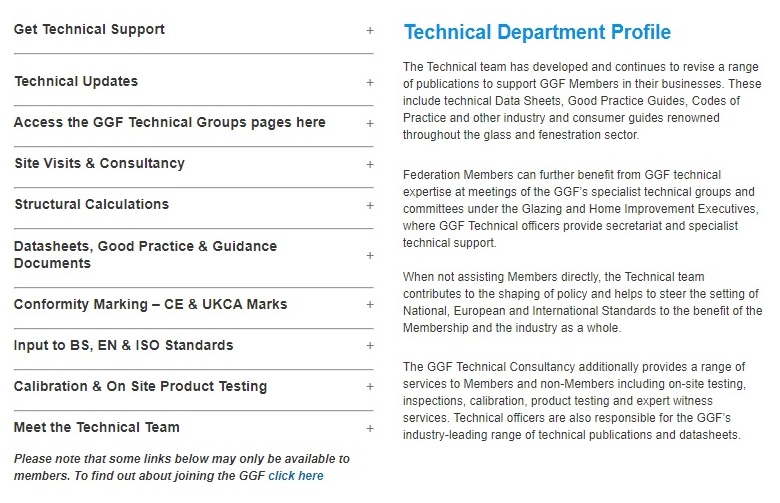This screenshot has height=503, width=780.
Task: Open Access the GGF Technical Groups pages heading
Action: pos(169,123)
